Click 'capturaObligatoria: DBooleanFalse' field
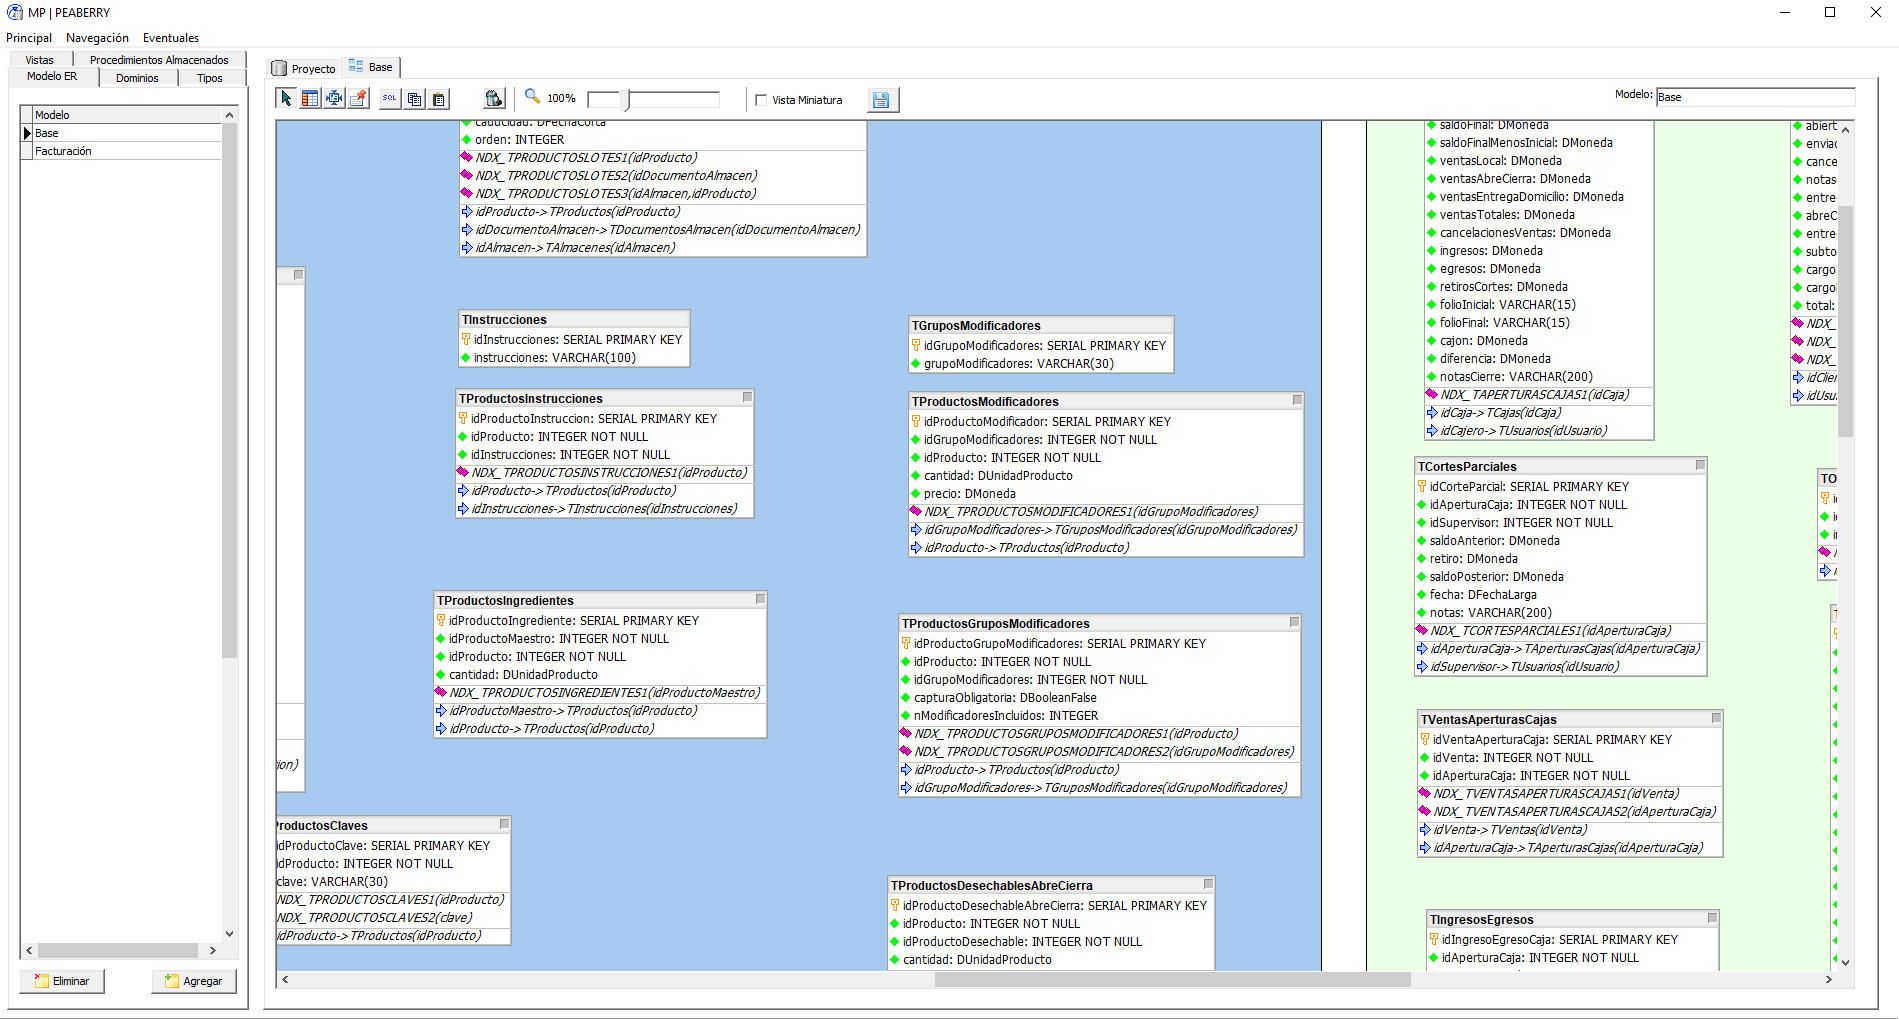 (x=1005, y=698)
